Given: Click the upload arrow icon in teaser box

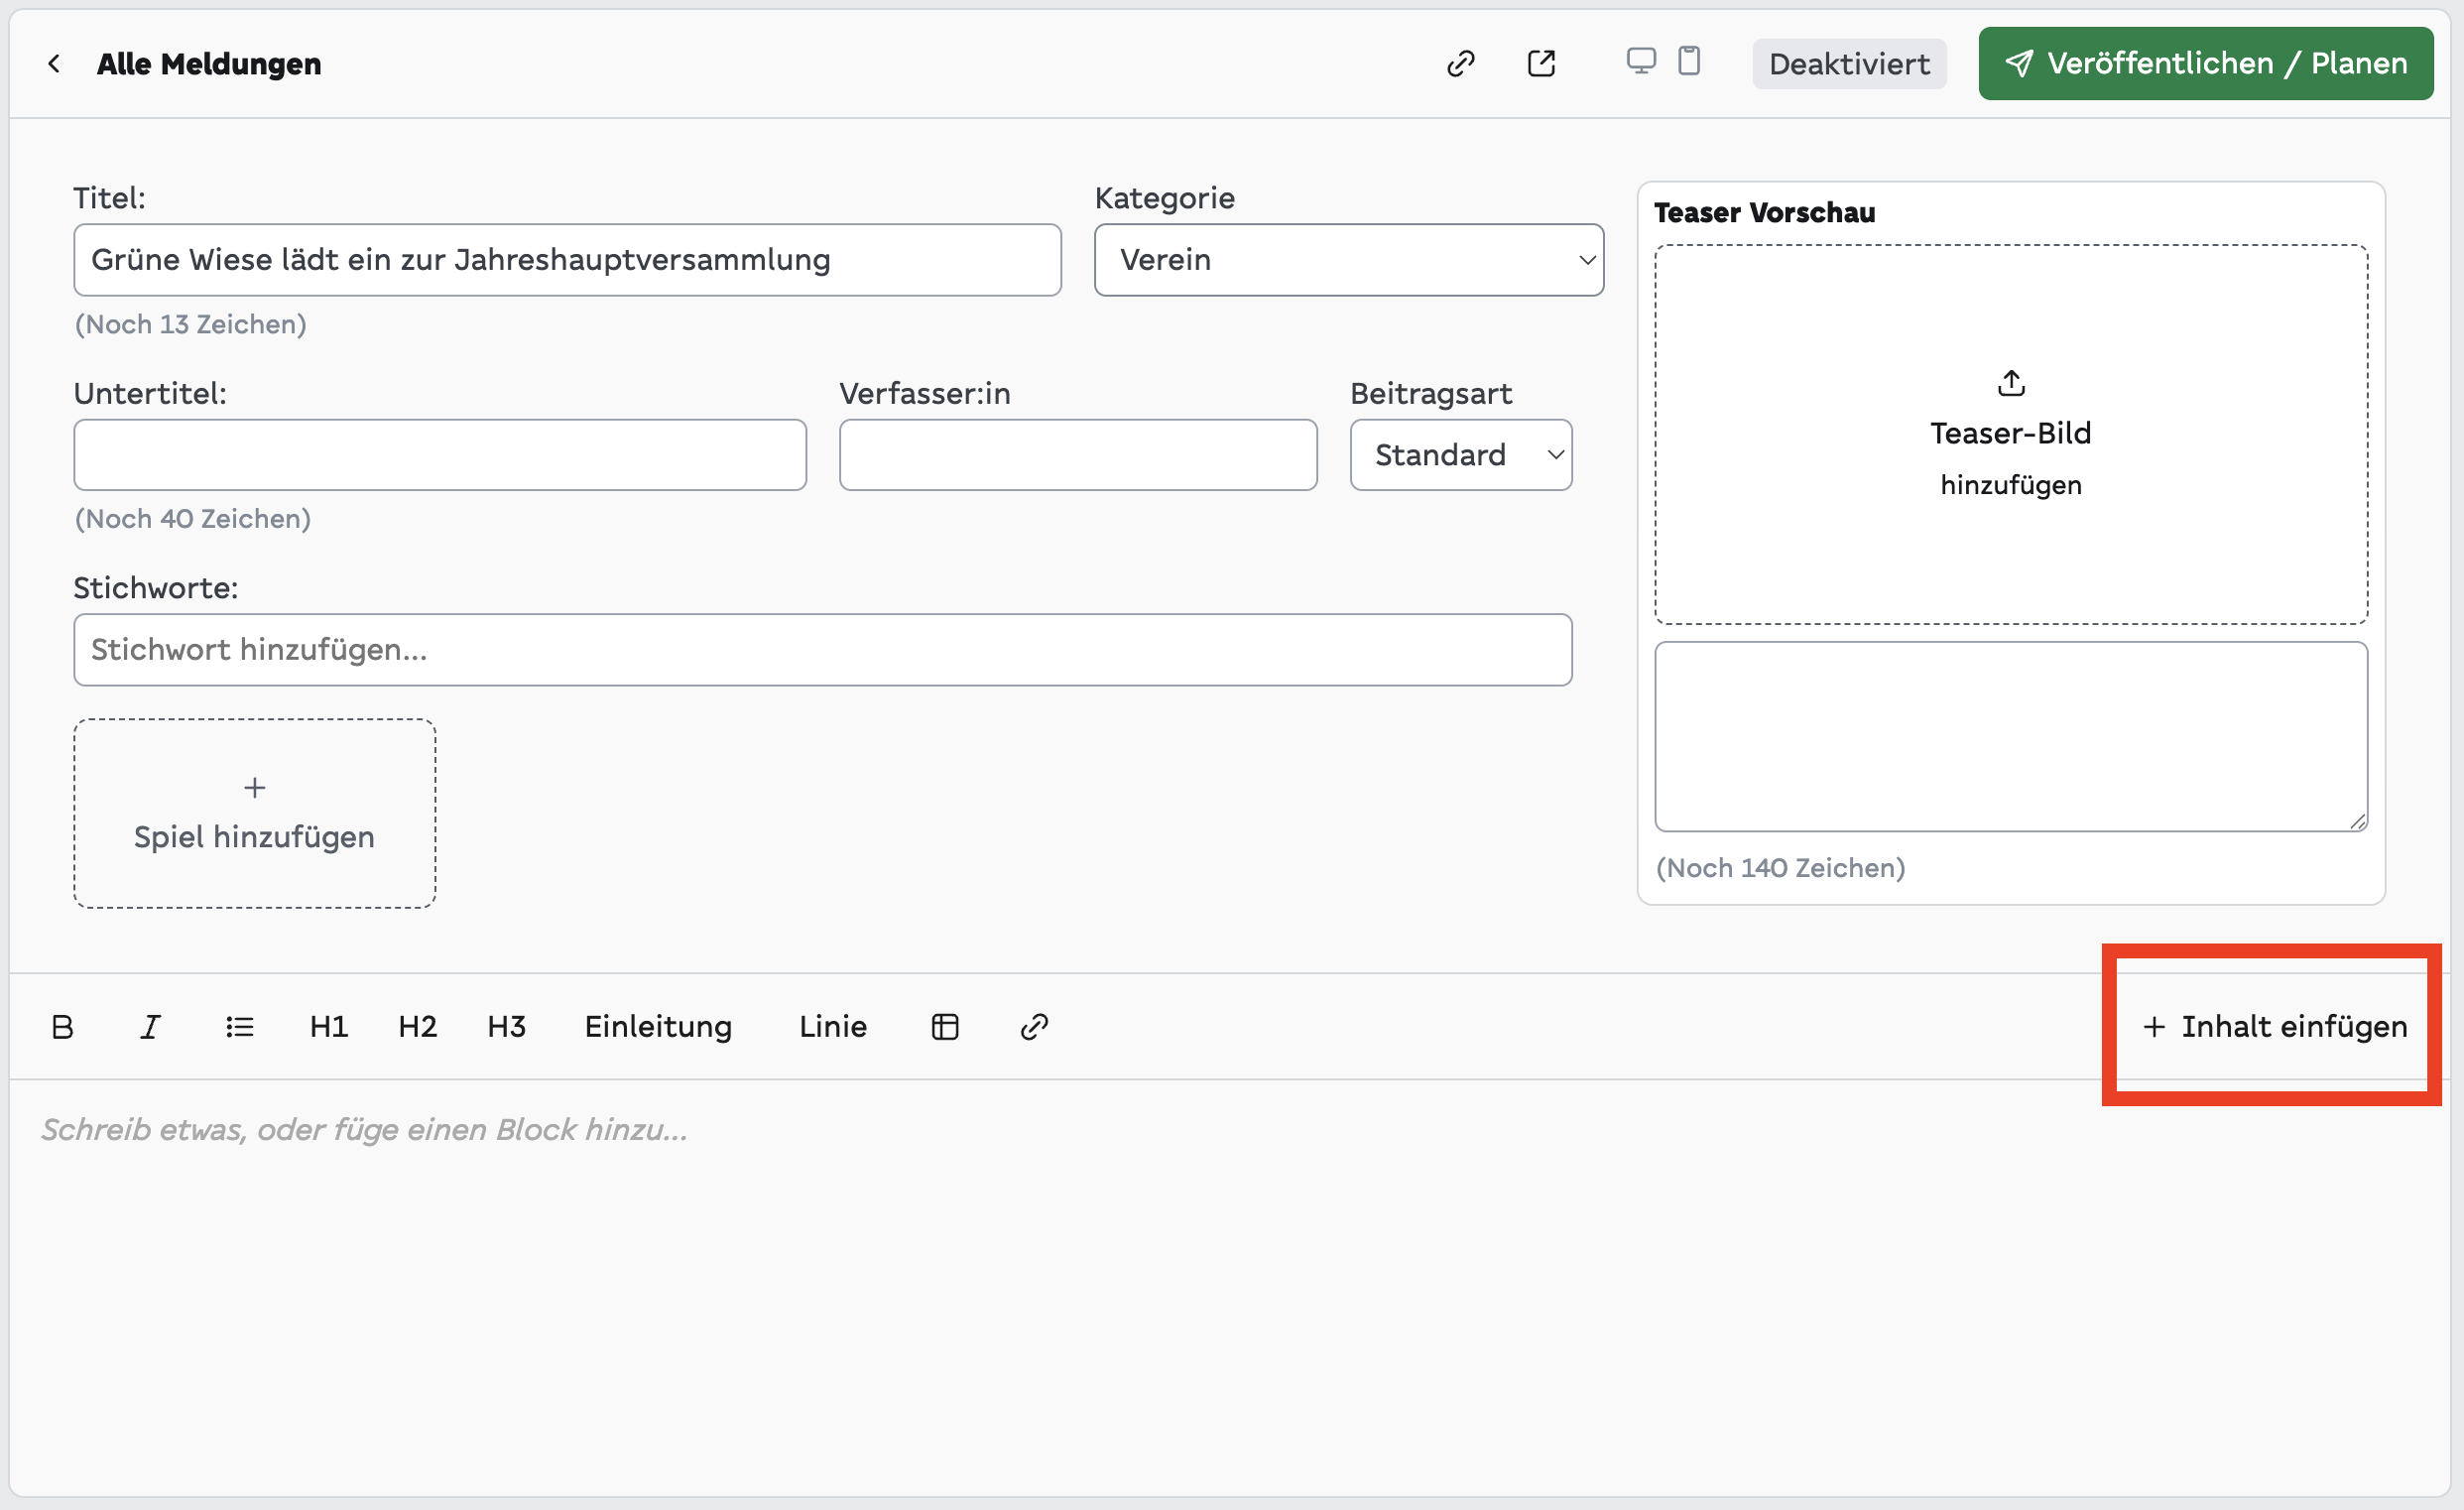Looking at the screenshot, I should coord(2011,383).
